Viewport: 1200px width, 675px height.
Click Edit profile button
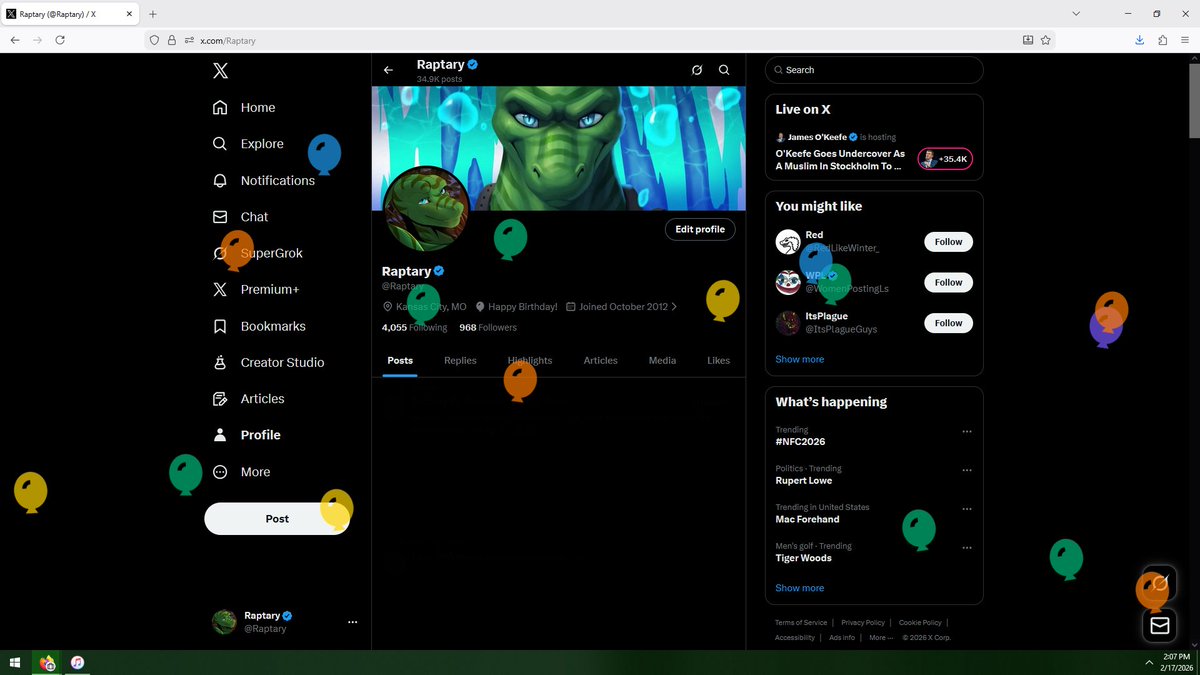(x=700, y=229)
